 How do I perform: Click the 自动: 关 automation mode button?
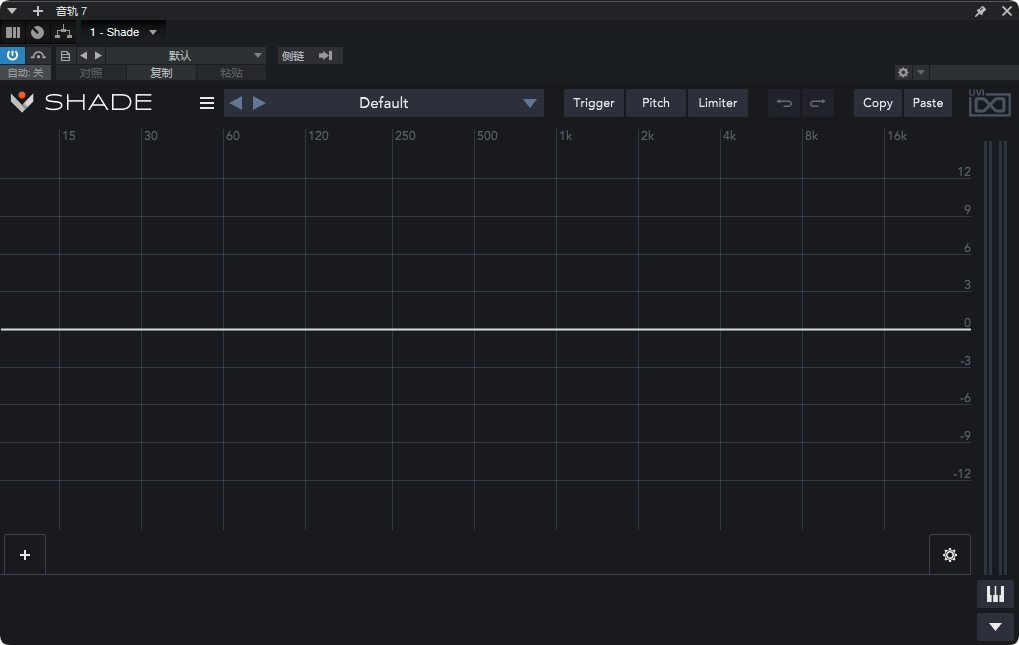pyautogui.click(x=25, y=73)
